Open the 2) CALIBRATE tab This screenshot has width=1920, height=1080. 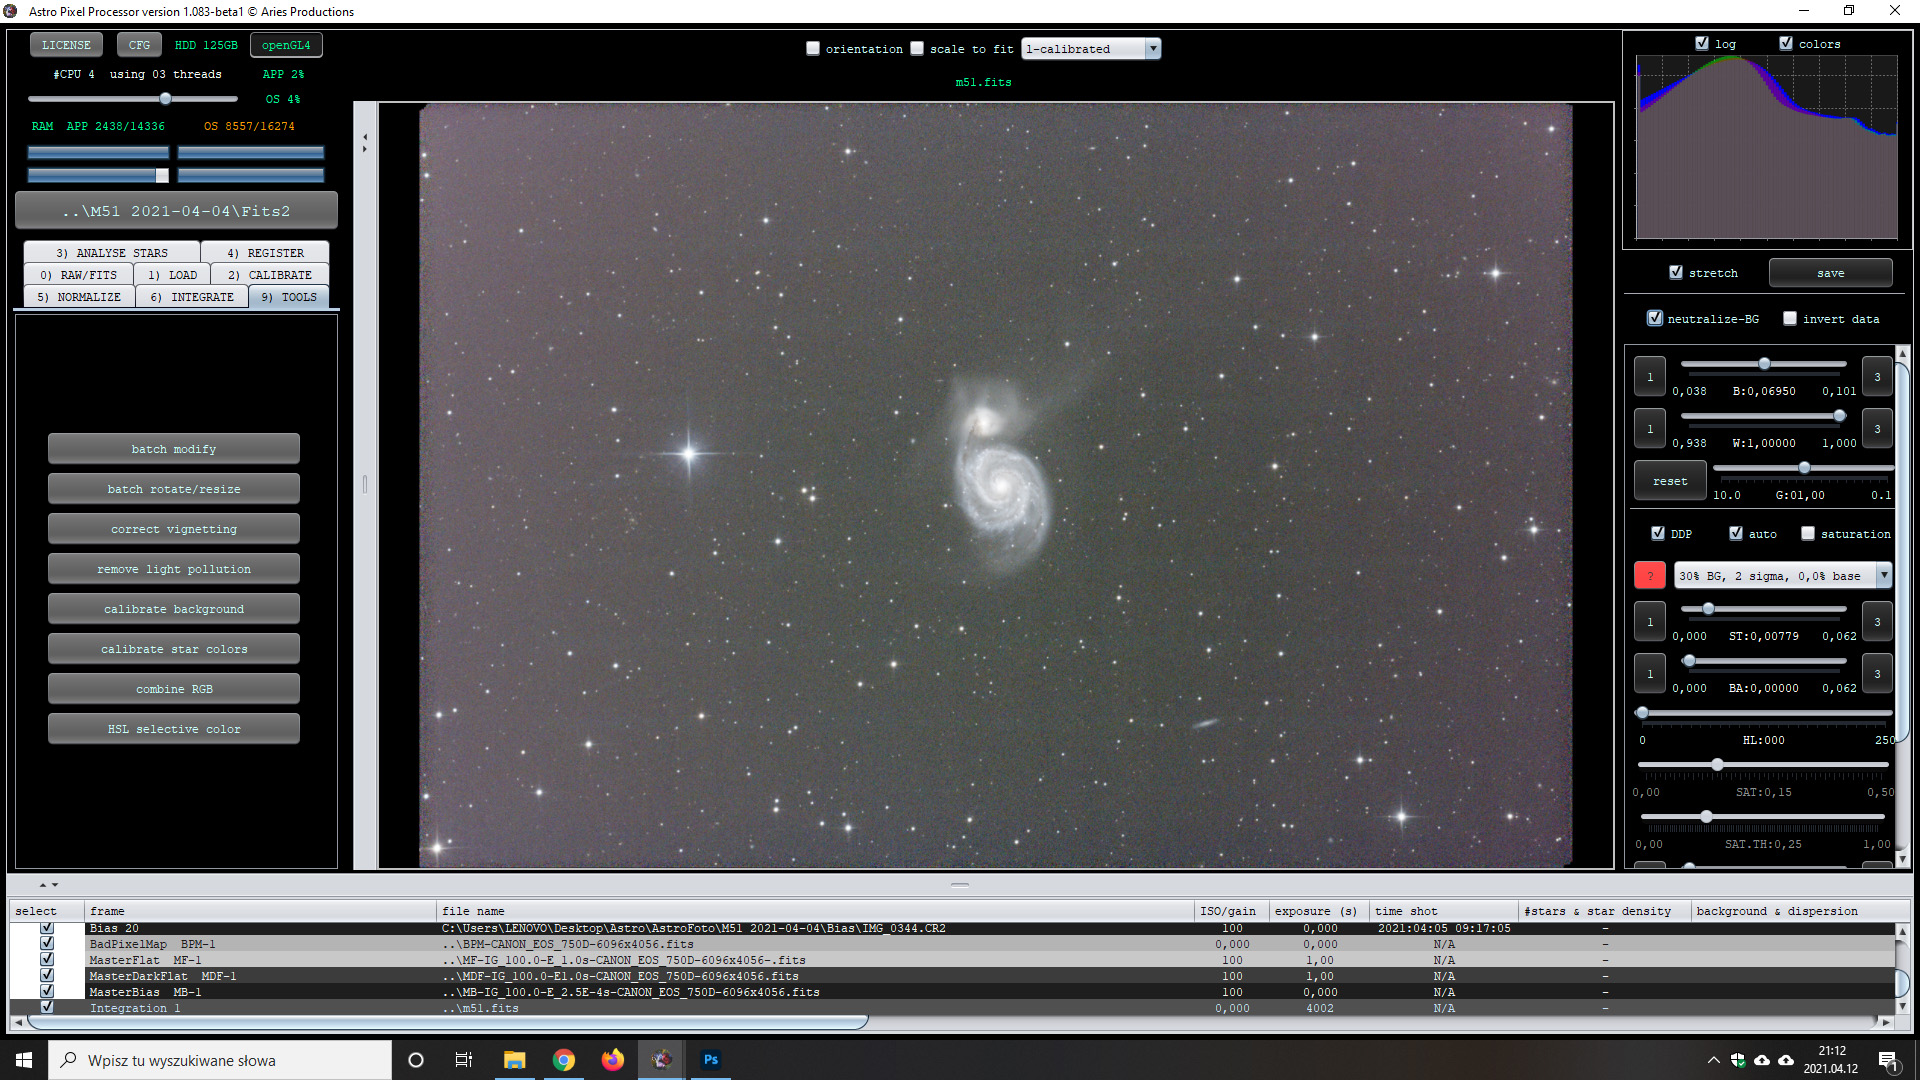(x=270, y=275)
